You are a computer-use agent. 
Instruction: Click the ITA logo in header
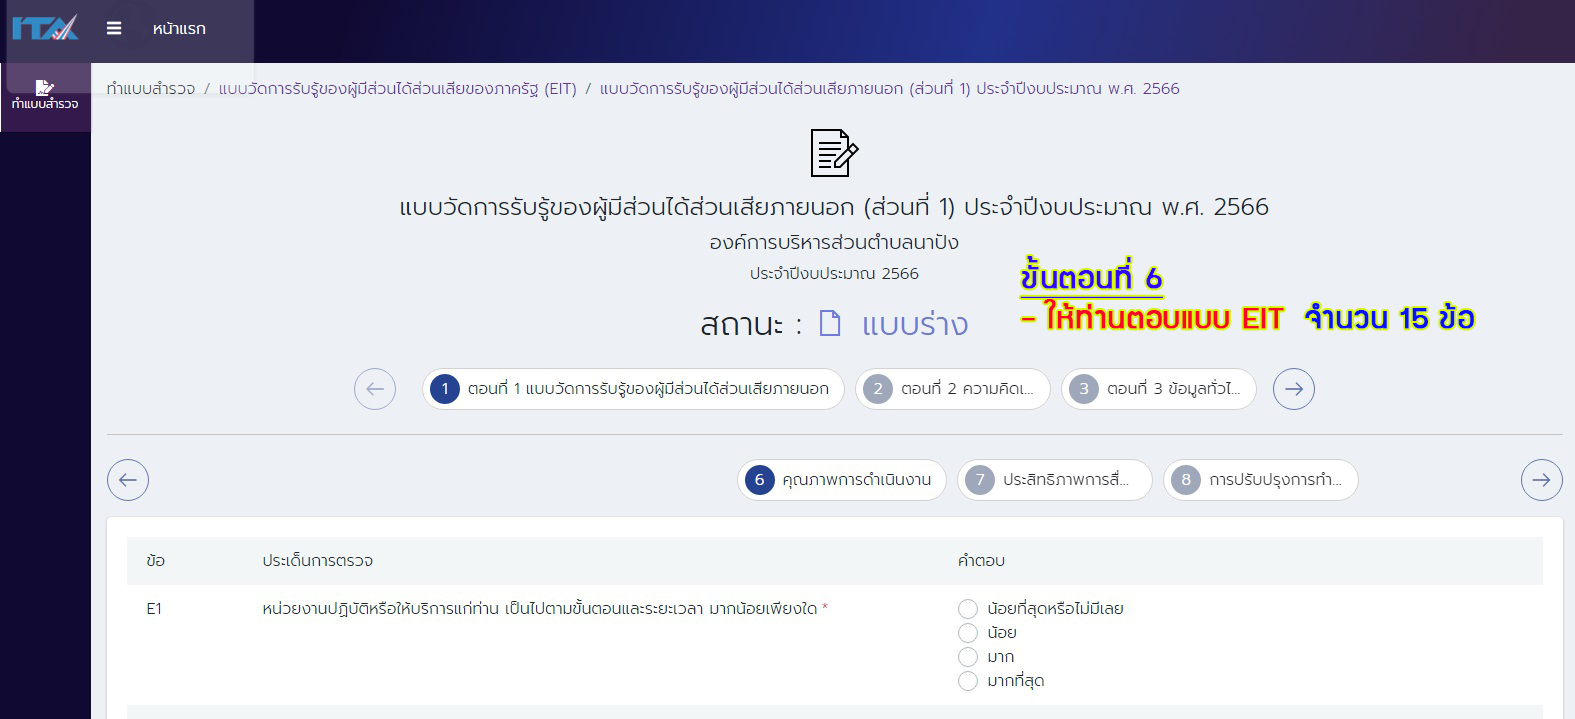pos(45,28)
